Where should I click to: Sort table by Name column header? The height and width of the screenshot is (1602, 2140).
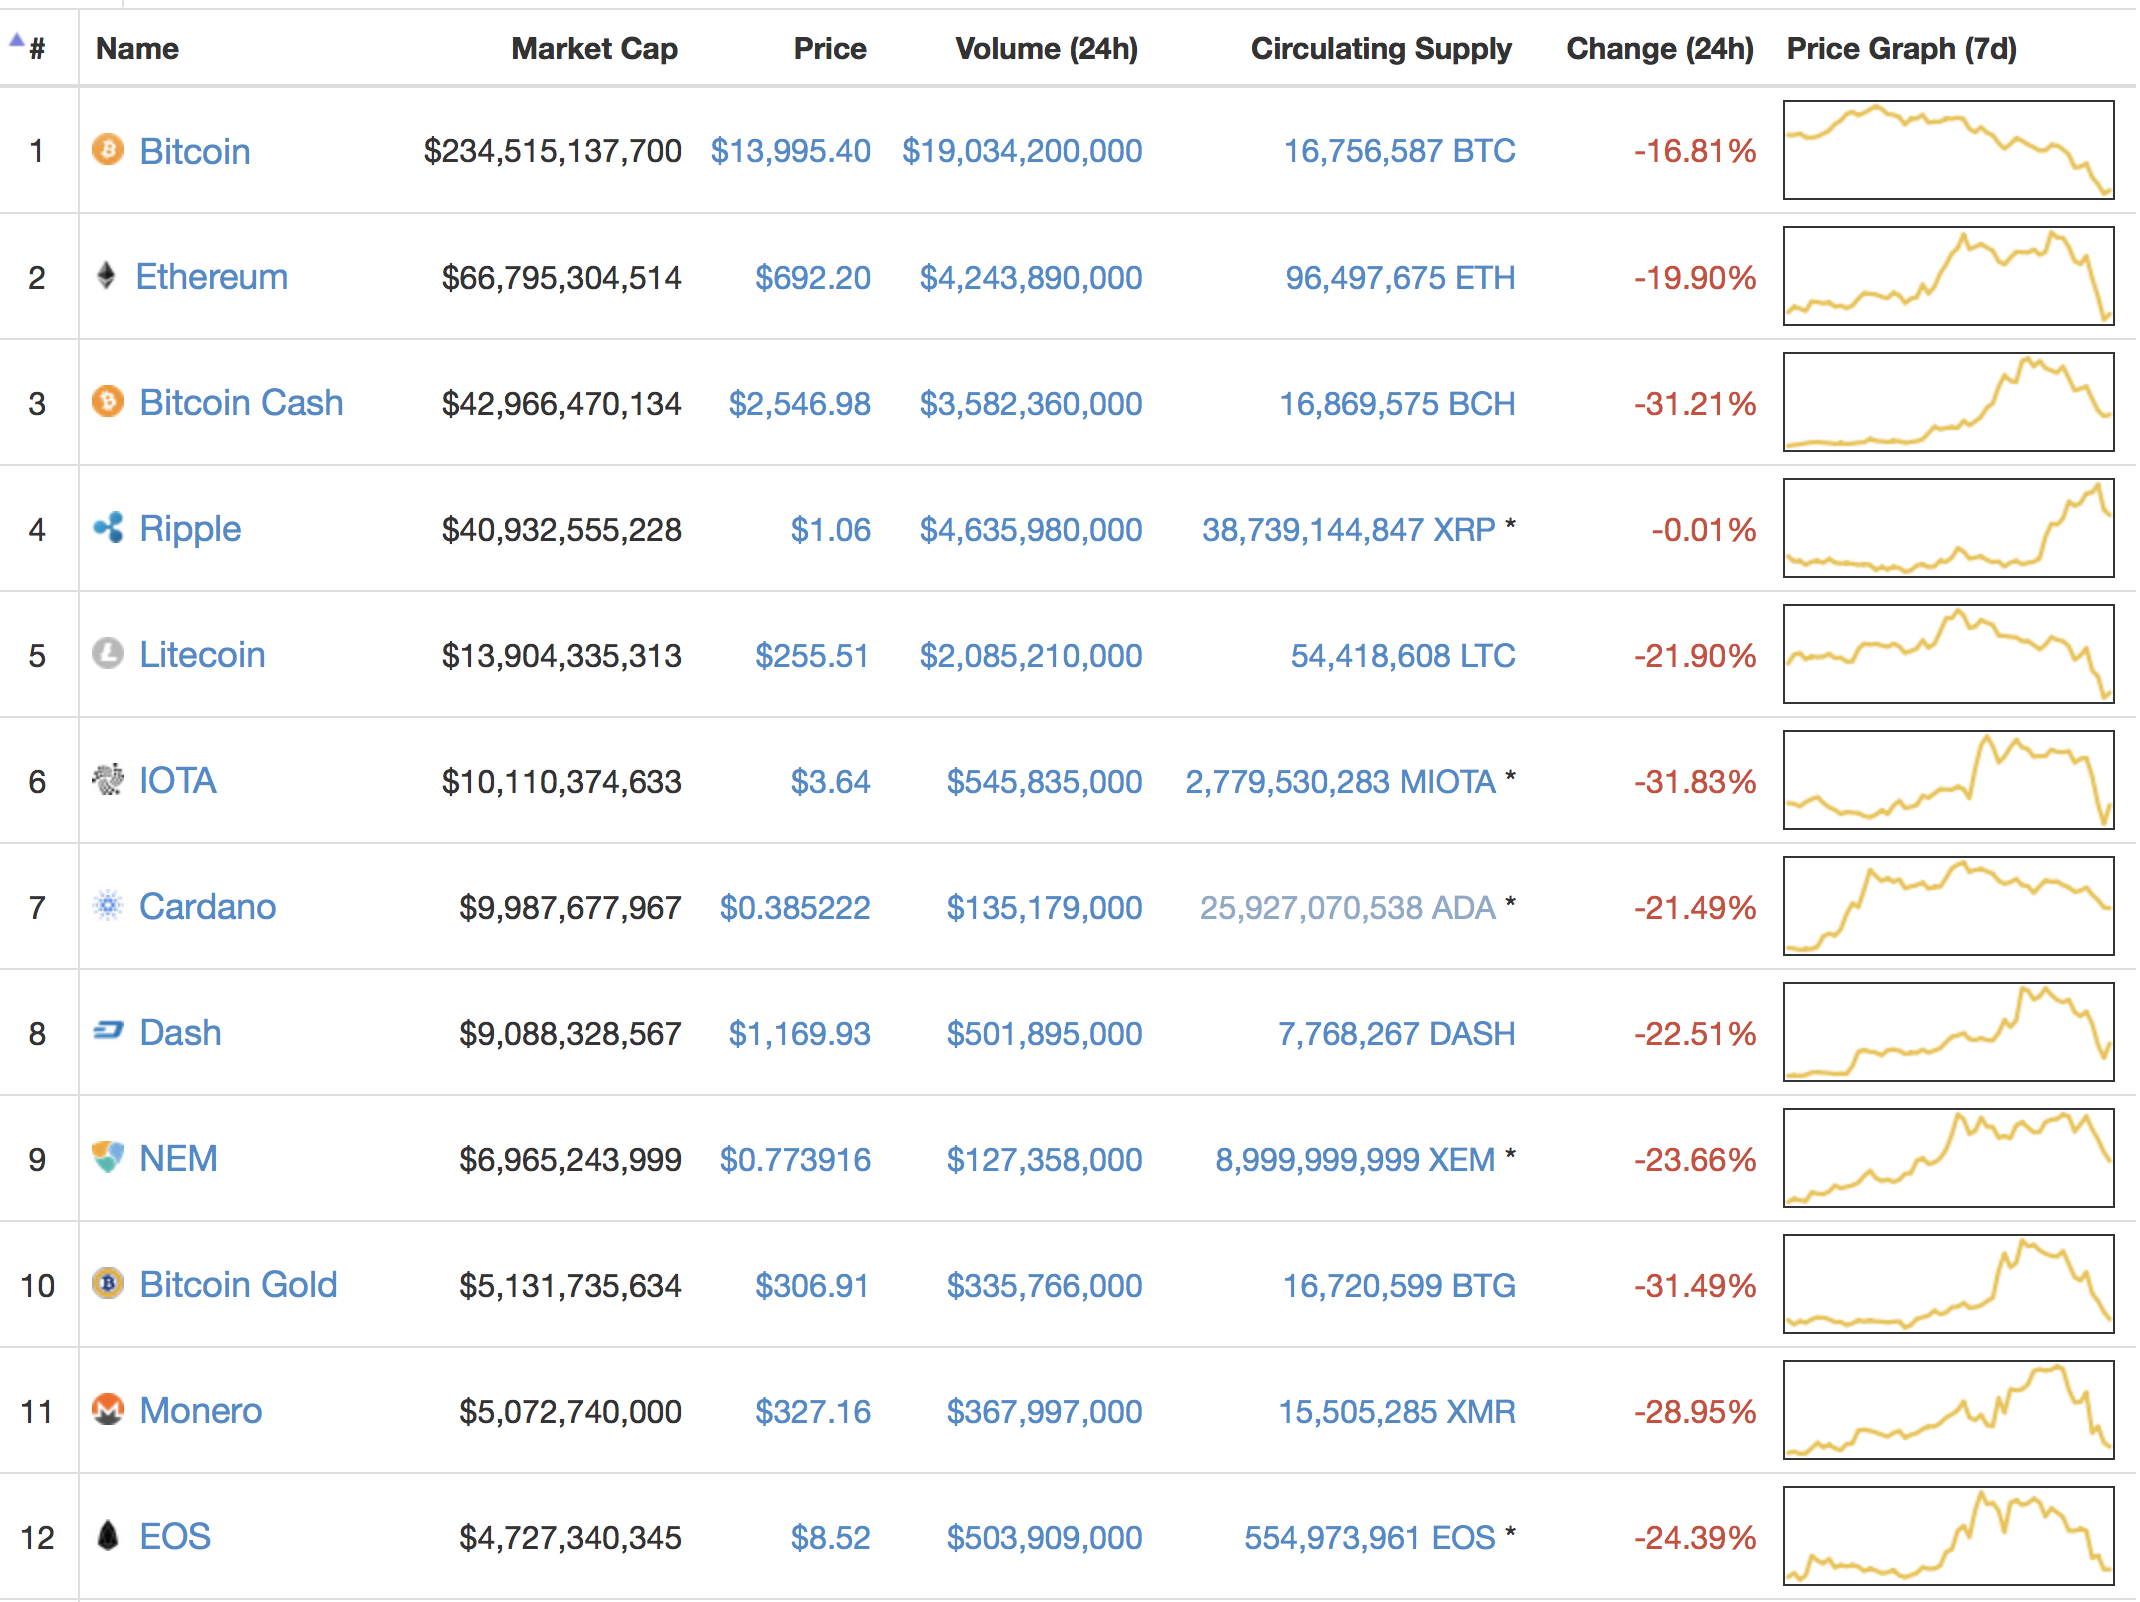(137, 48)
